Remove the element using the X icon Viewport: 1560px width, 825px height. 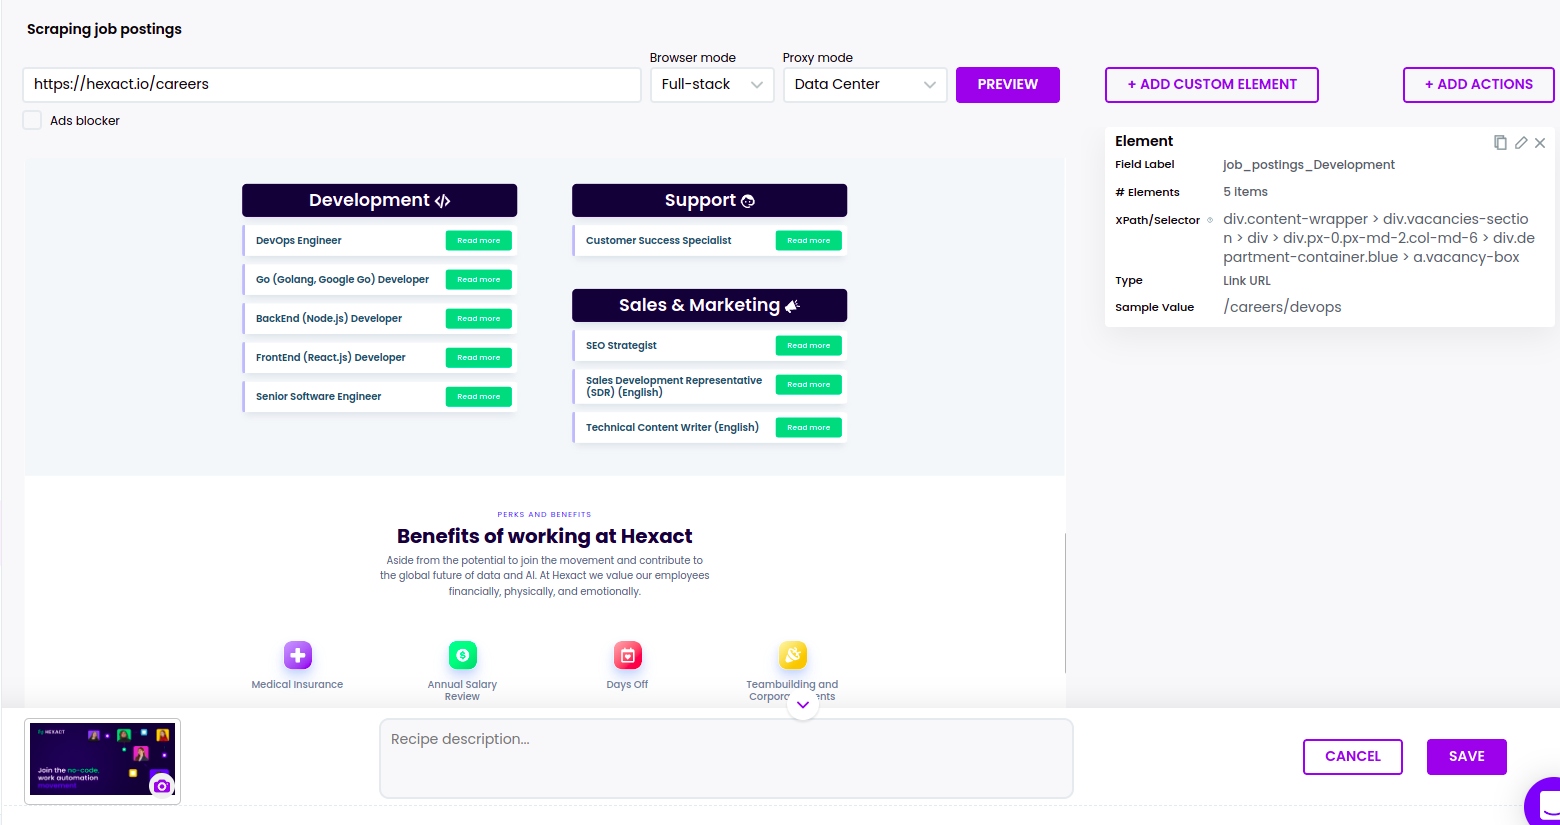coord(1540,142)
